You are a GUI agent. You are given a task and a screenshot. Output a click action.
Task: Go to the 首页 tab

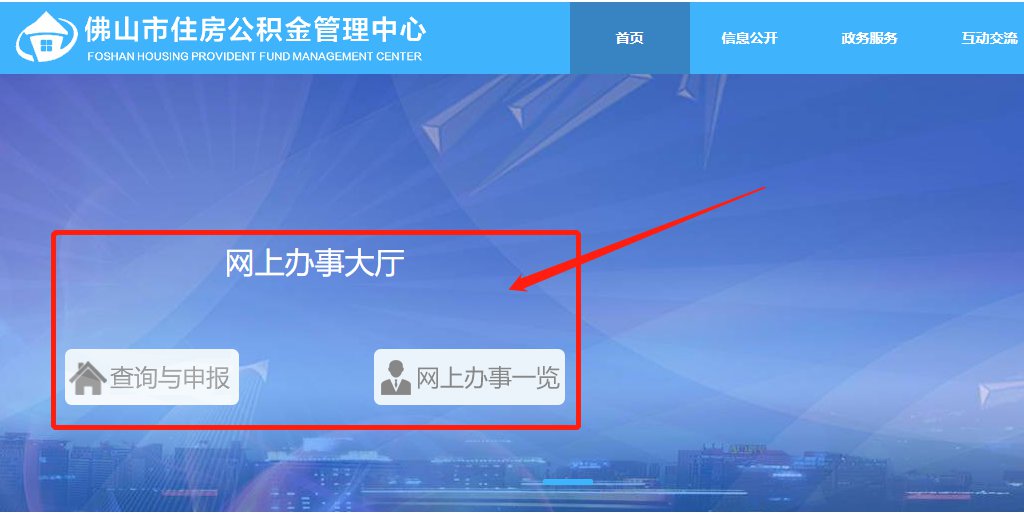[x=630, y=38]
